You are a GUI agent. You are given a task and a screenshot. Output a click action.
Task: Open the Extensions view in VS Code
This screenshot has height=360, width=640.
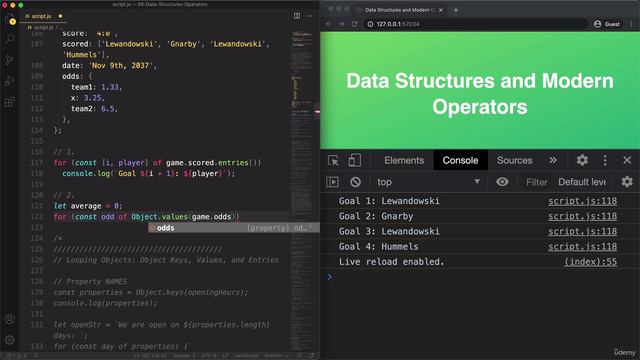(x=10, y=102)
